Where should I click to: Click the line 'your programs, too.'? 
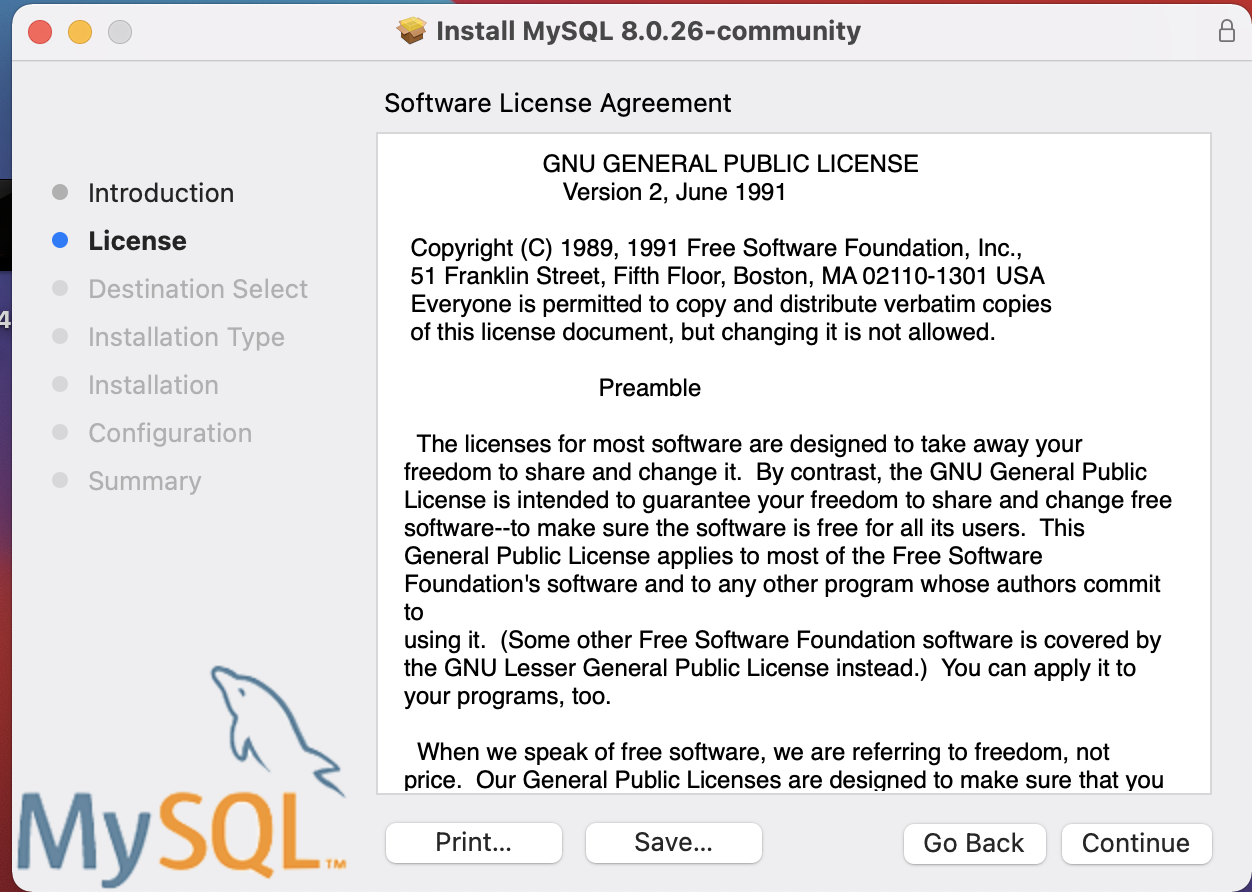pos(507,696)
